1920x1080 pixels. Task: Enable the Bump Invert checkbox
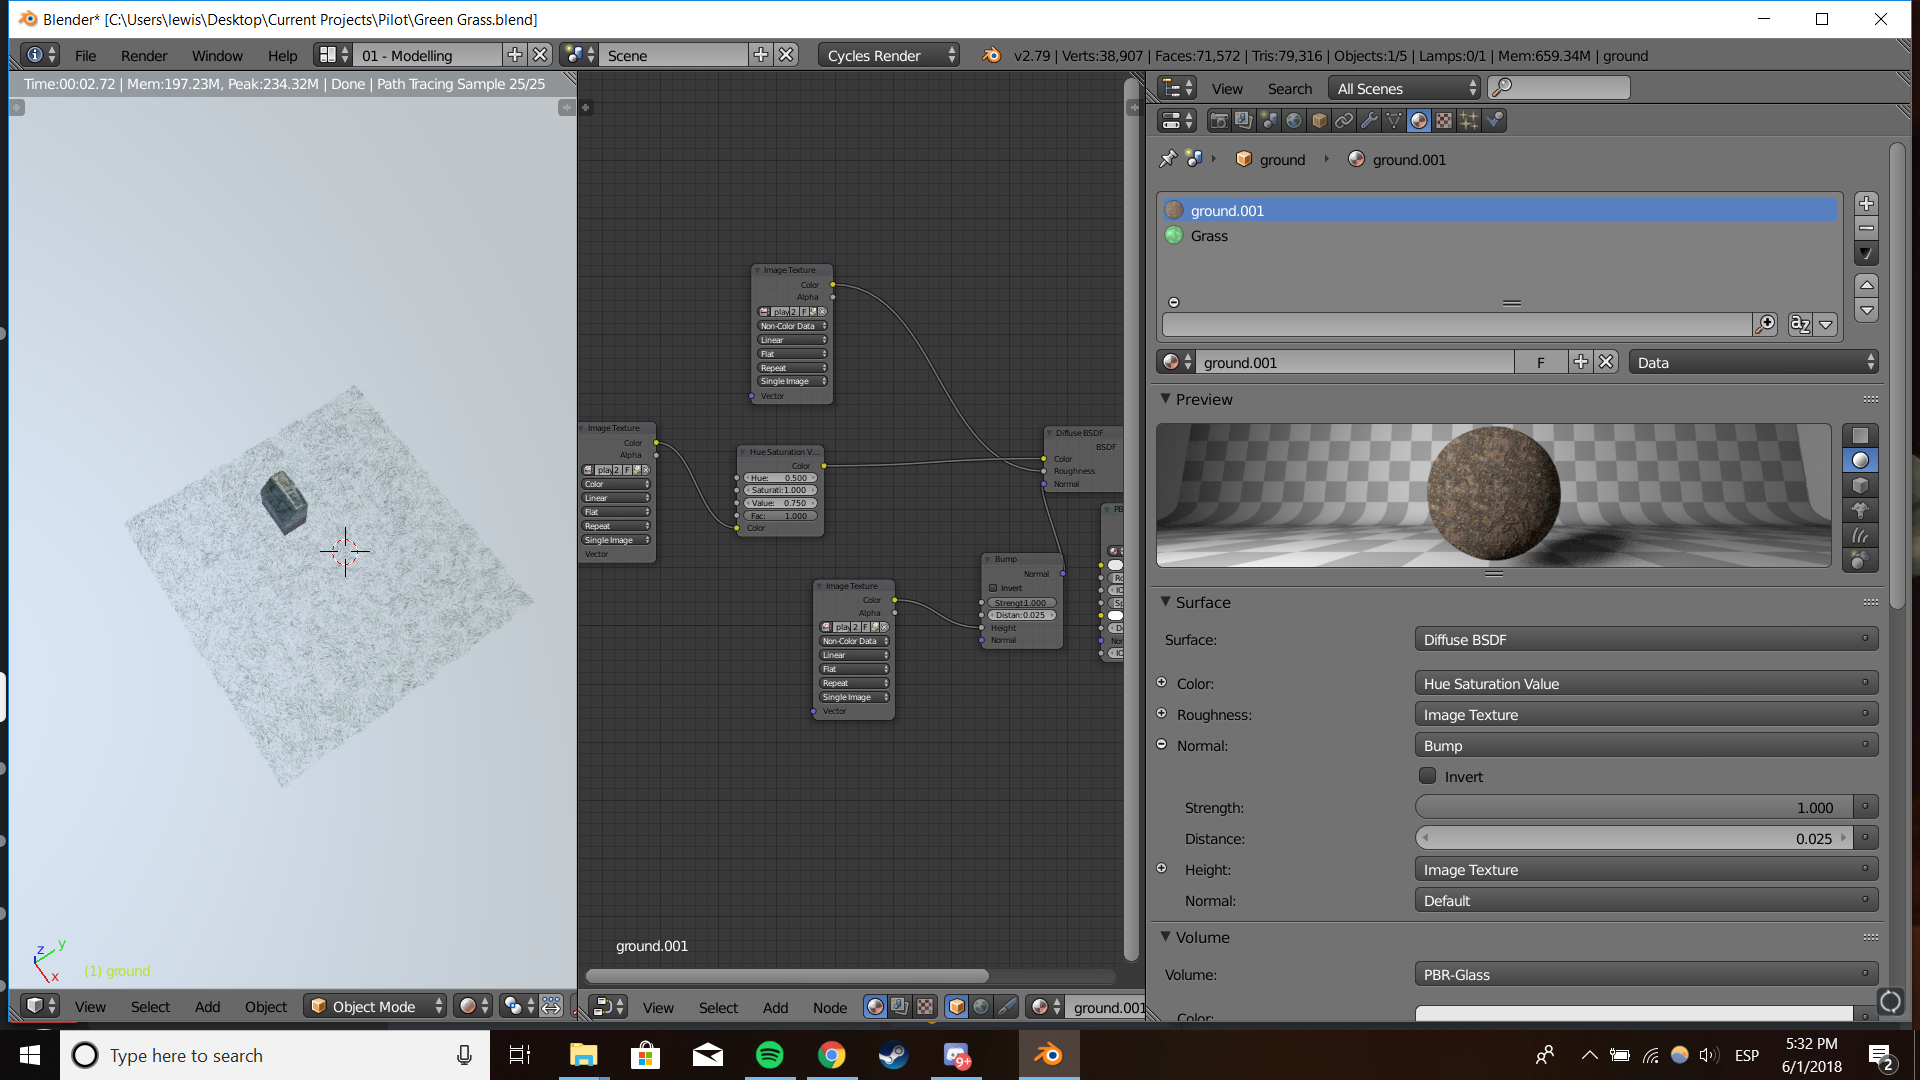(x=1428, y=776)
